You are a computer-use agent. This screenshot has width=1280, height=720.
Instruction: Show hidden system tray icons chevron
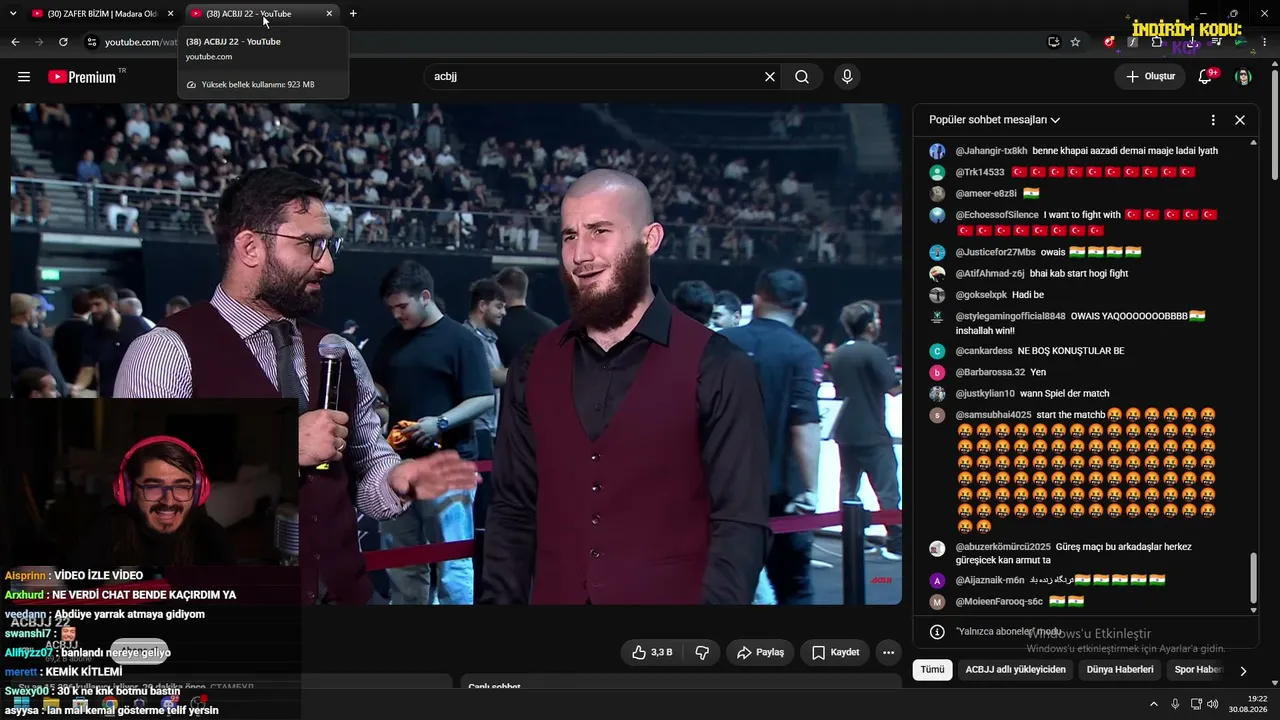coord(1154,704)
